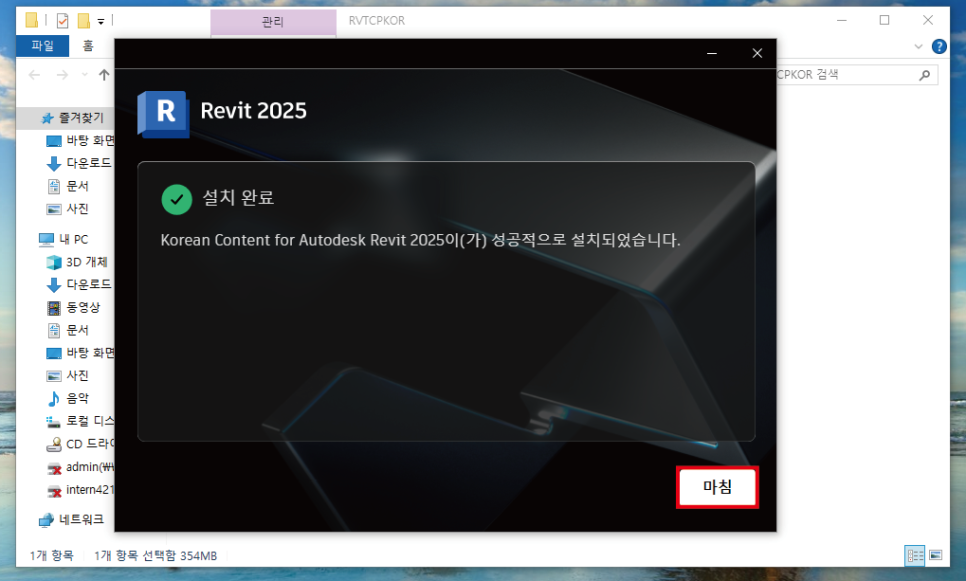Open the 파일 tab in File Explorer
This screenshot has height=581, width=966.
[43, 46]
